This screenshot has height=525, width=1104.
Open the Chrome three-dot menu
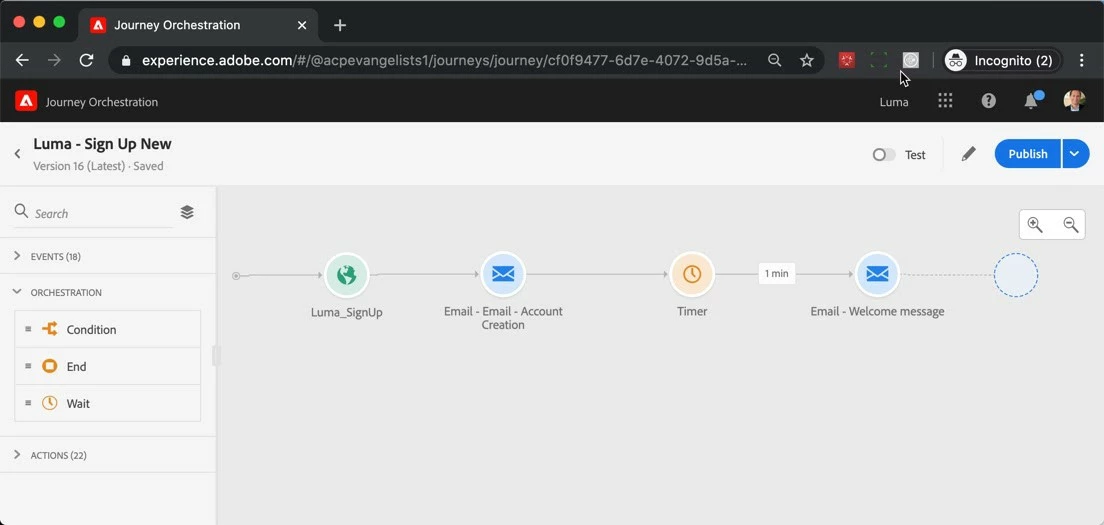click(x=1082, y=61)
